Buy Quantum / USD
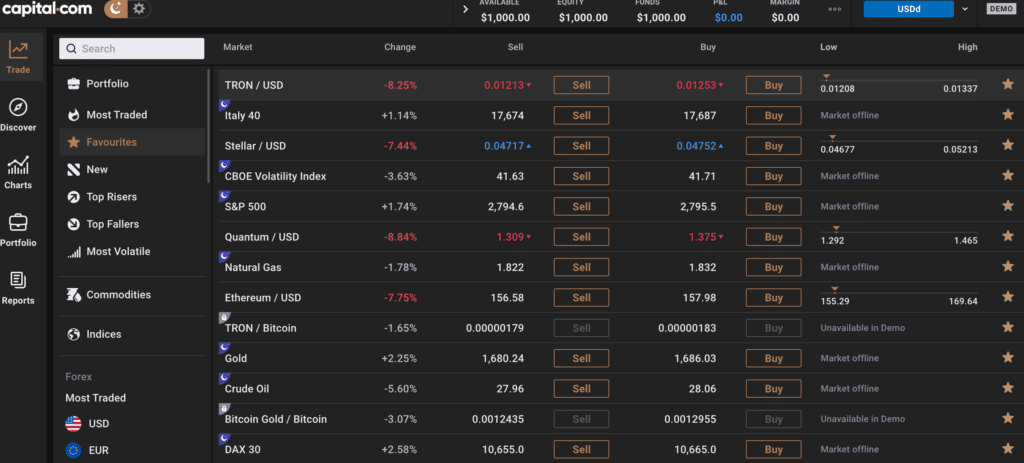Viewport: 1024px width, 463px height. click(773, 236)
